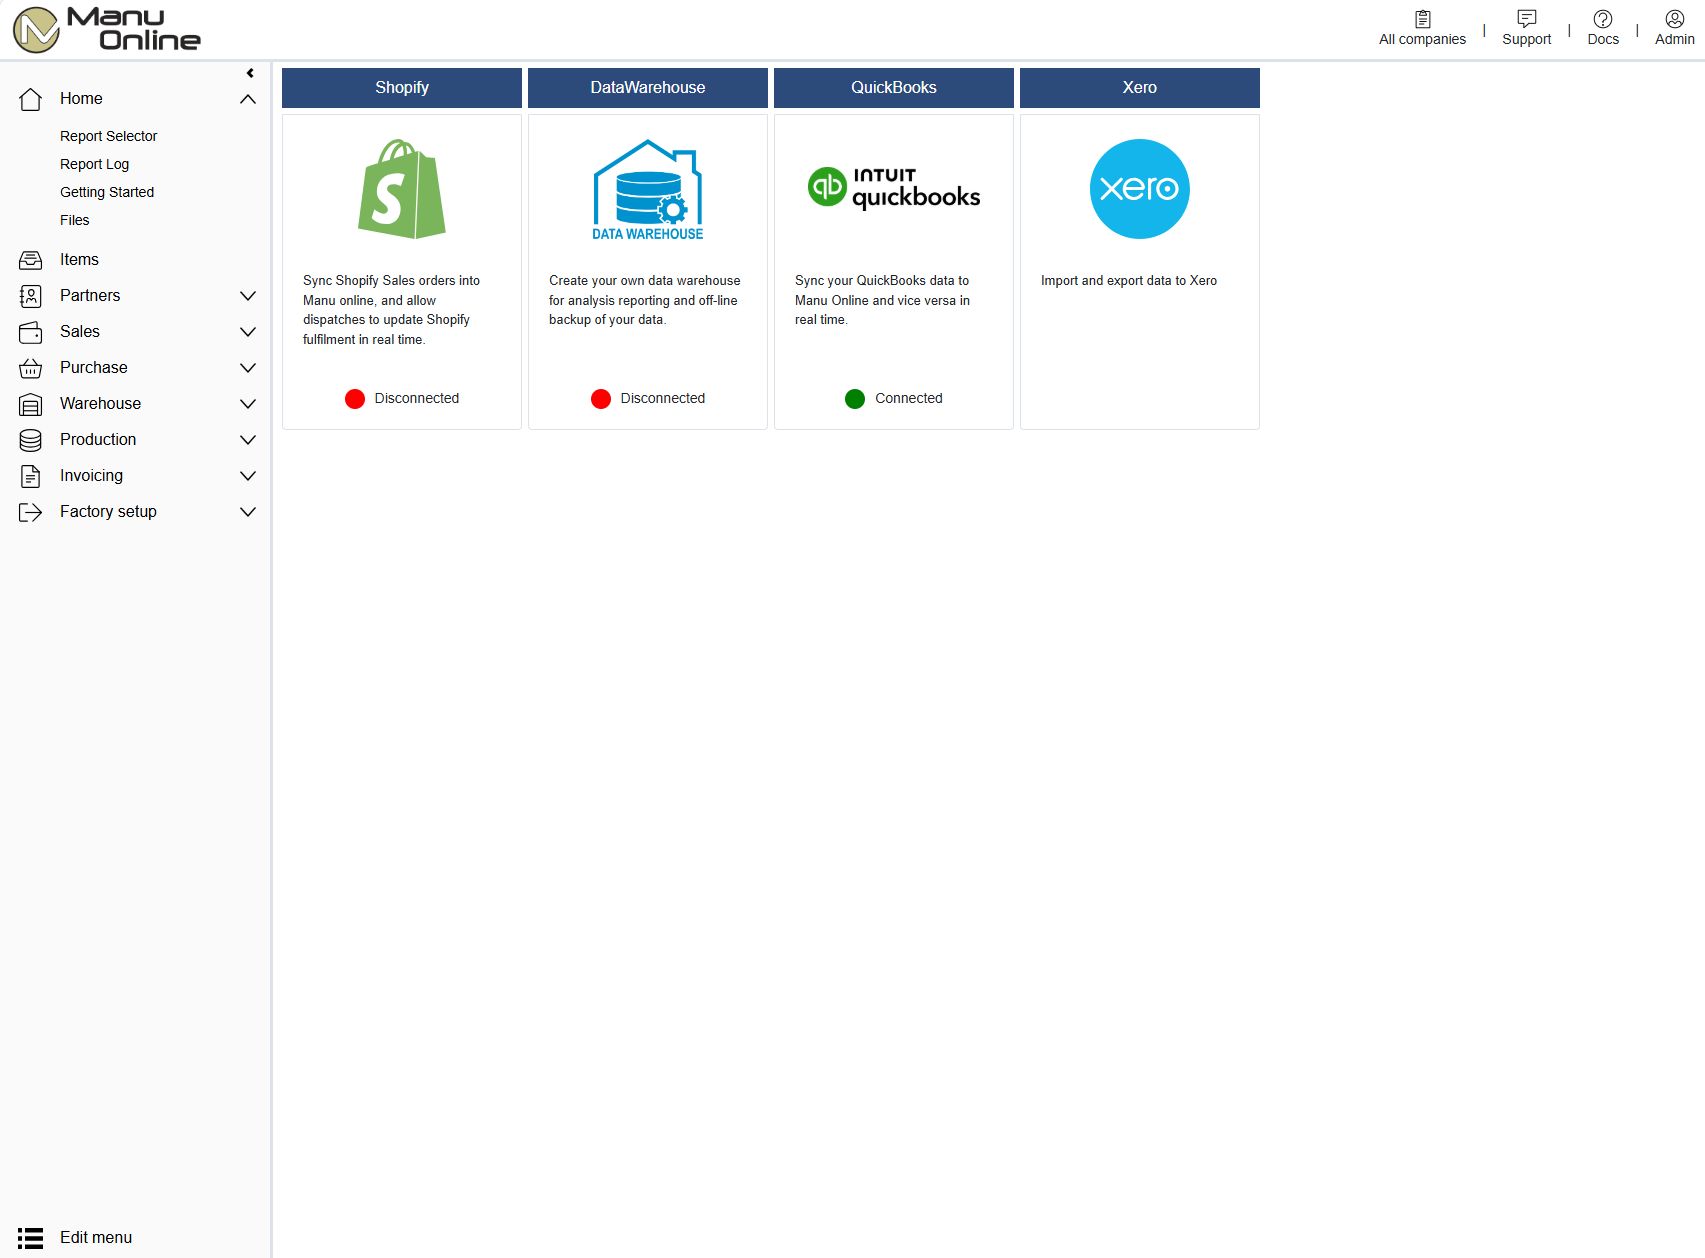1705x1258 pixels.
Task: Collapse the Home menu chevron
Action: (x=248, y=99)
